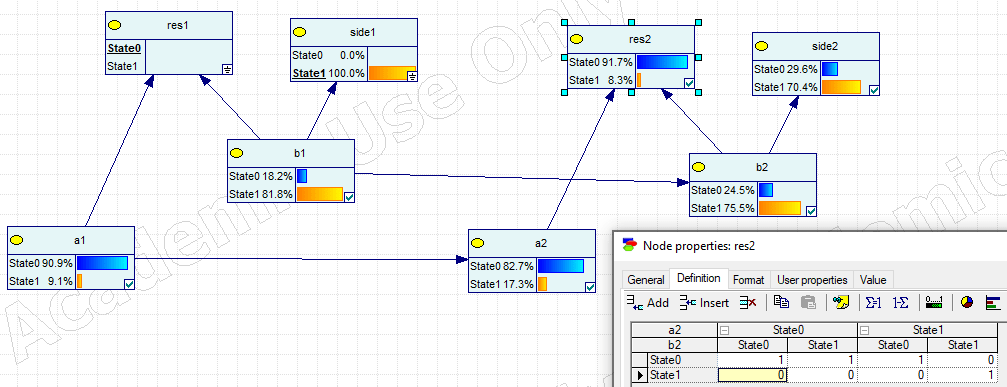The height and width of the screenshot is (387, 1007).
Task: Toggle the checkmark box on node b2
Action: (811, 211)
